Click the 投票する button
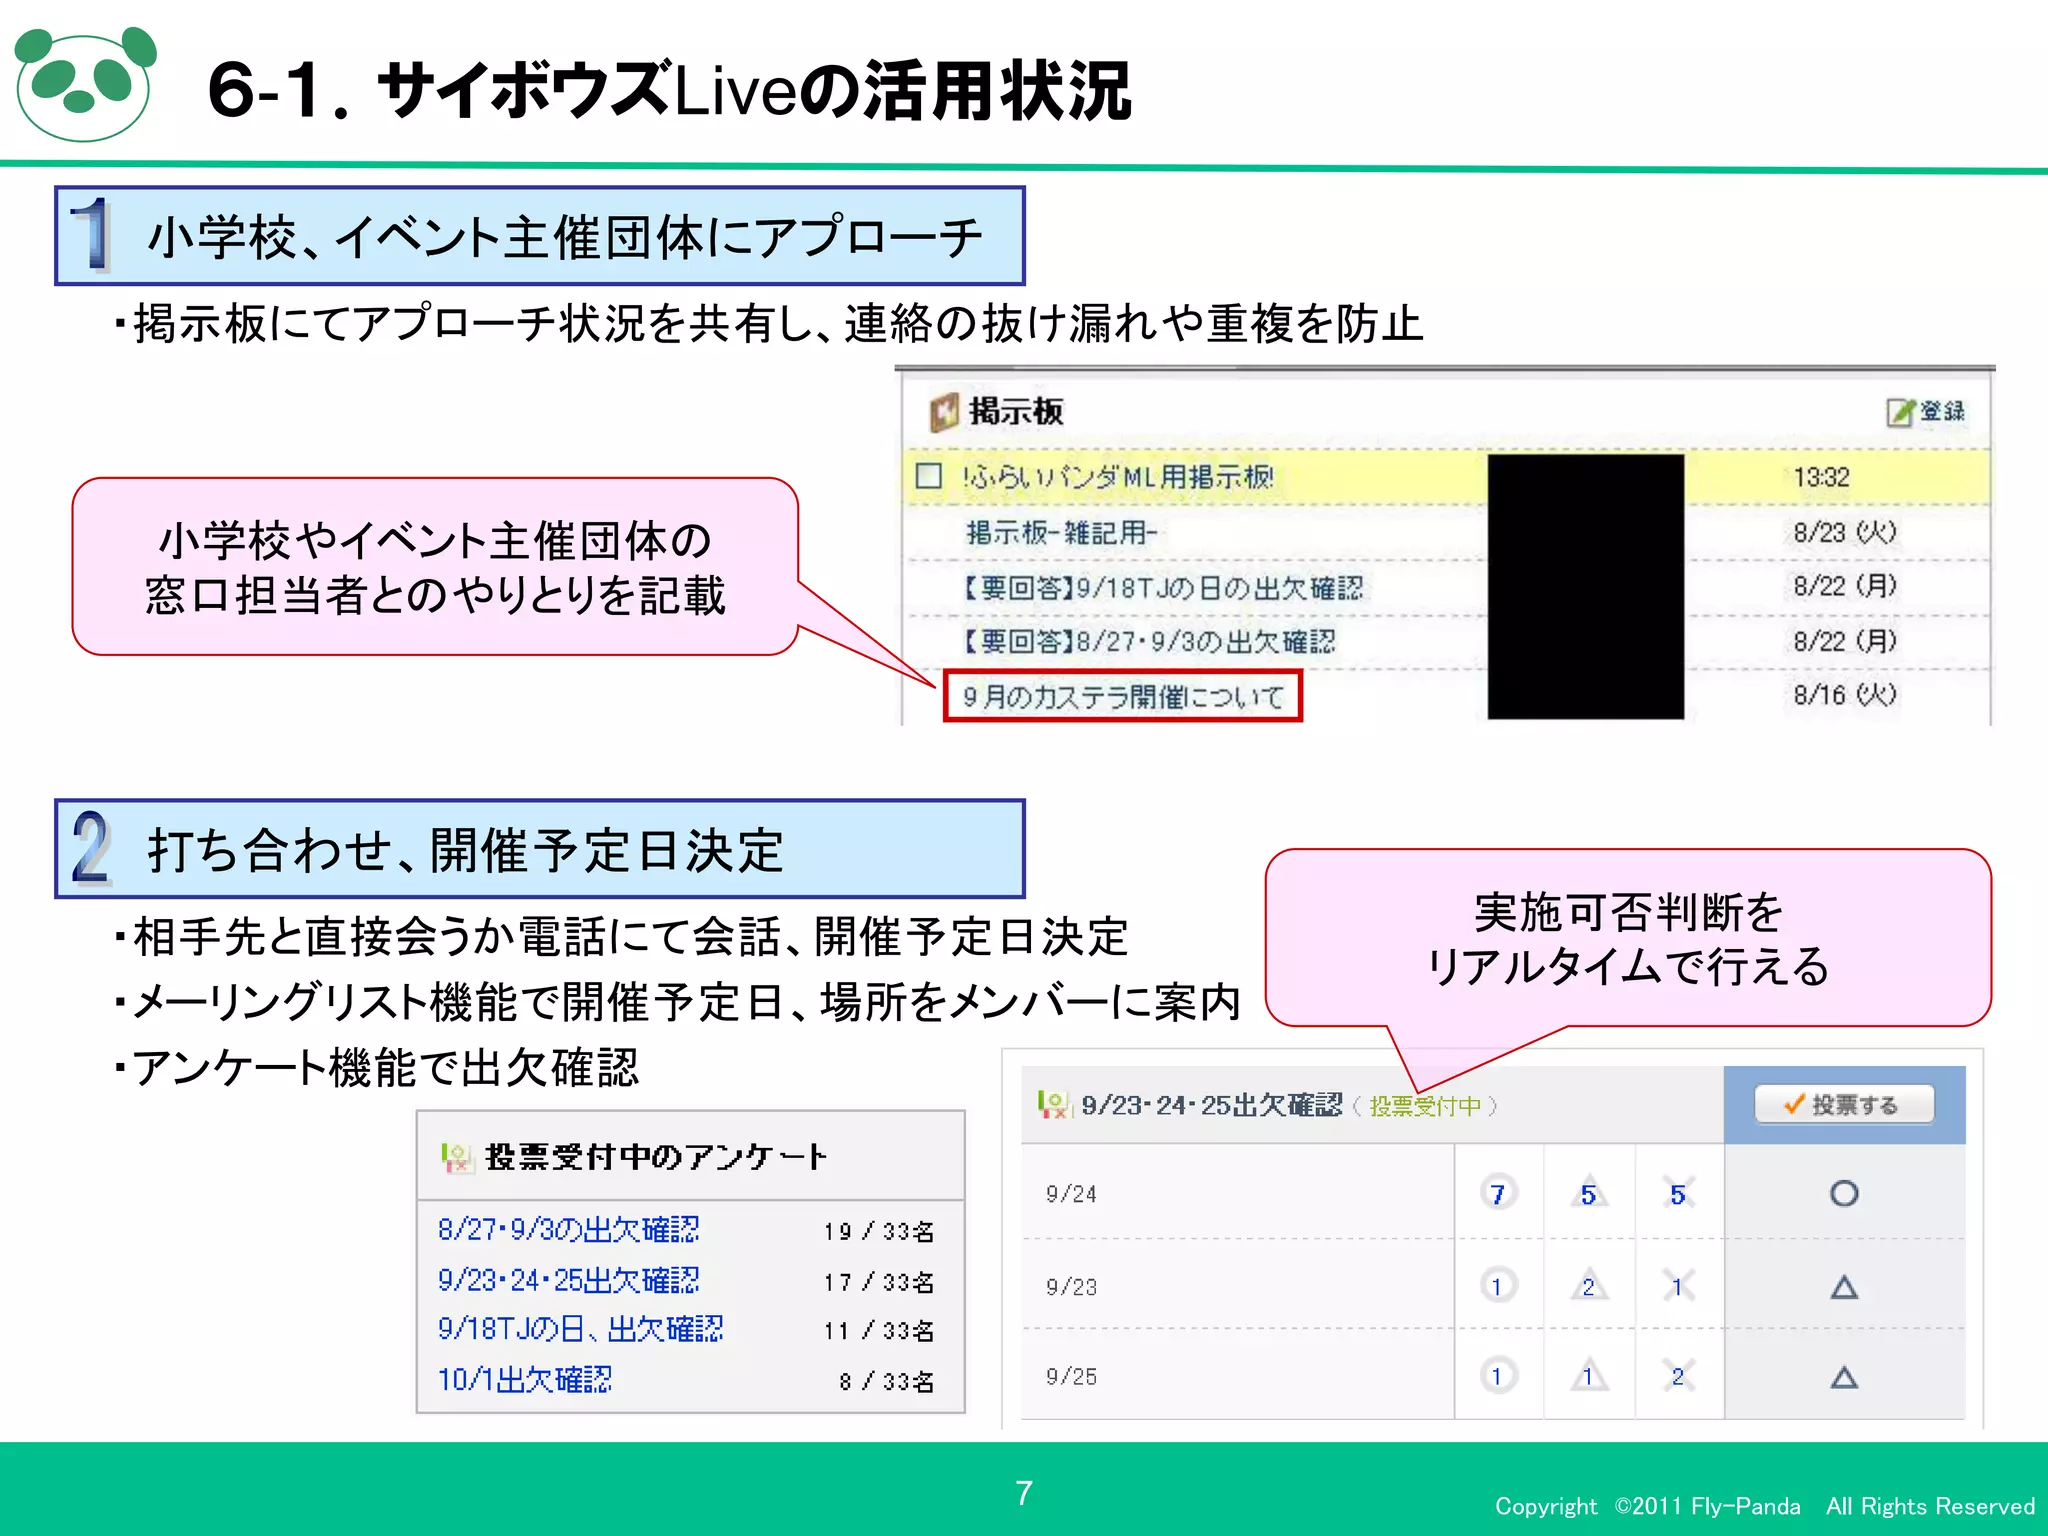Viewport: 2048px width, 1536px height. click(x=1844, y=1105)
